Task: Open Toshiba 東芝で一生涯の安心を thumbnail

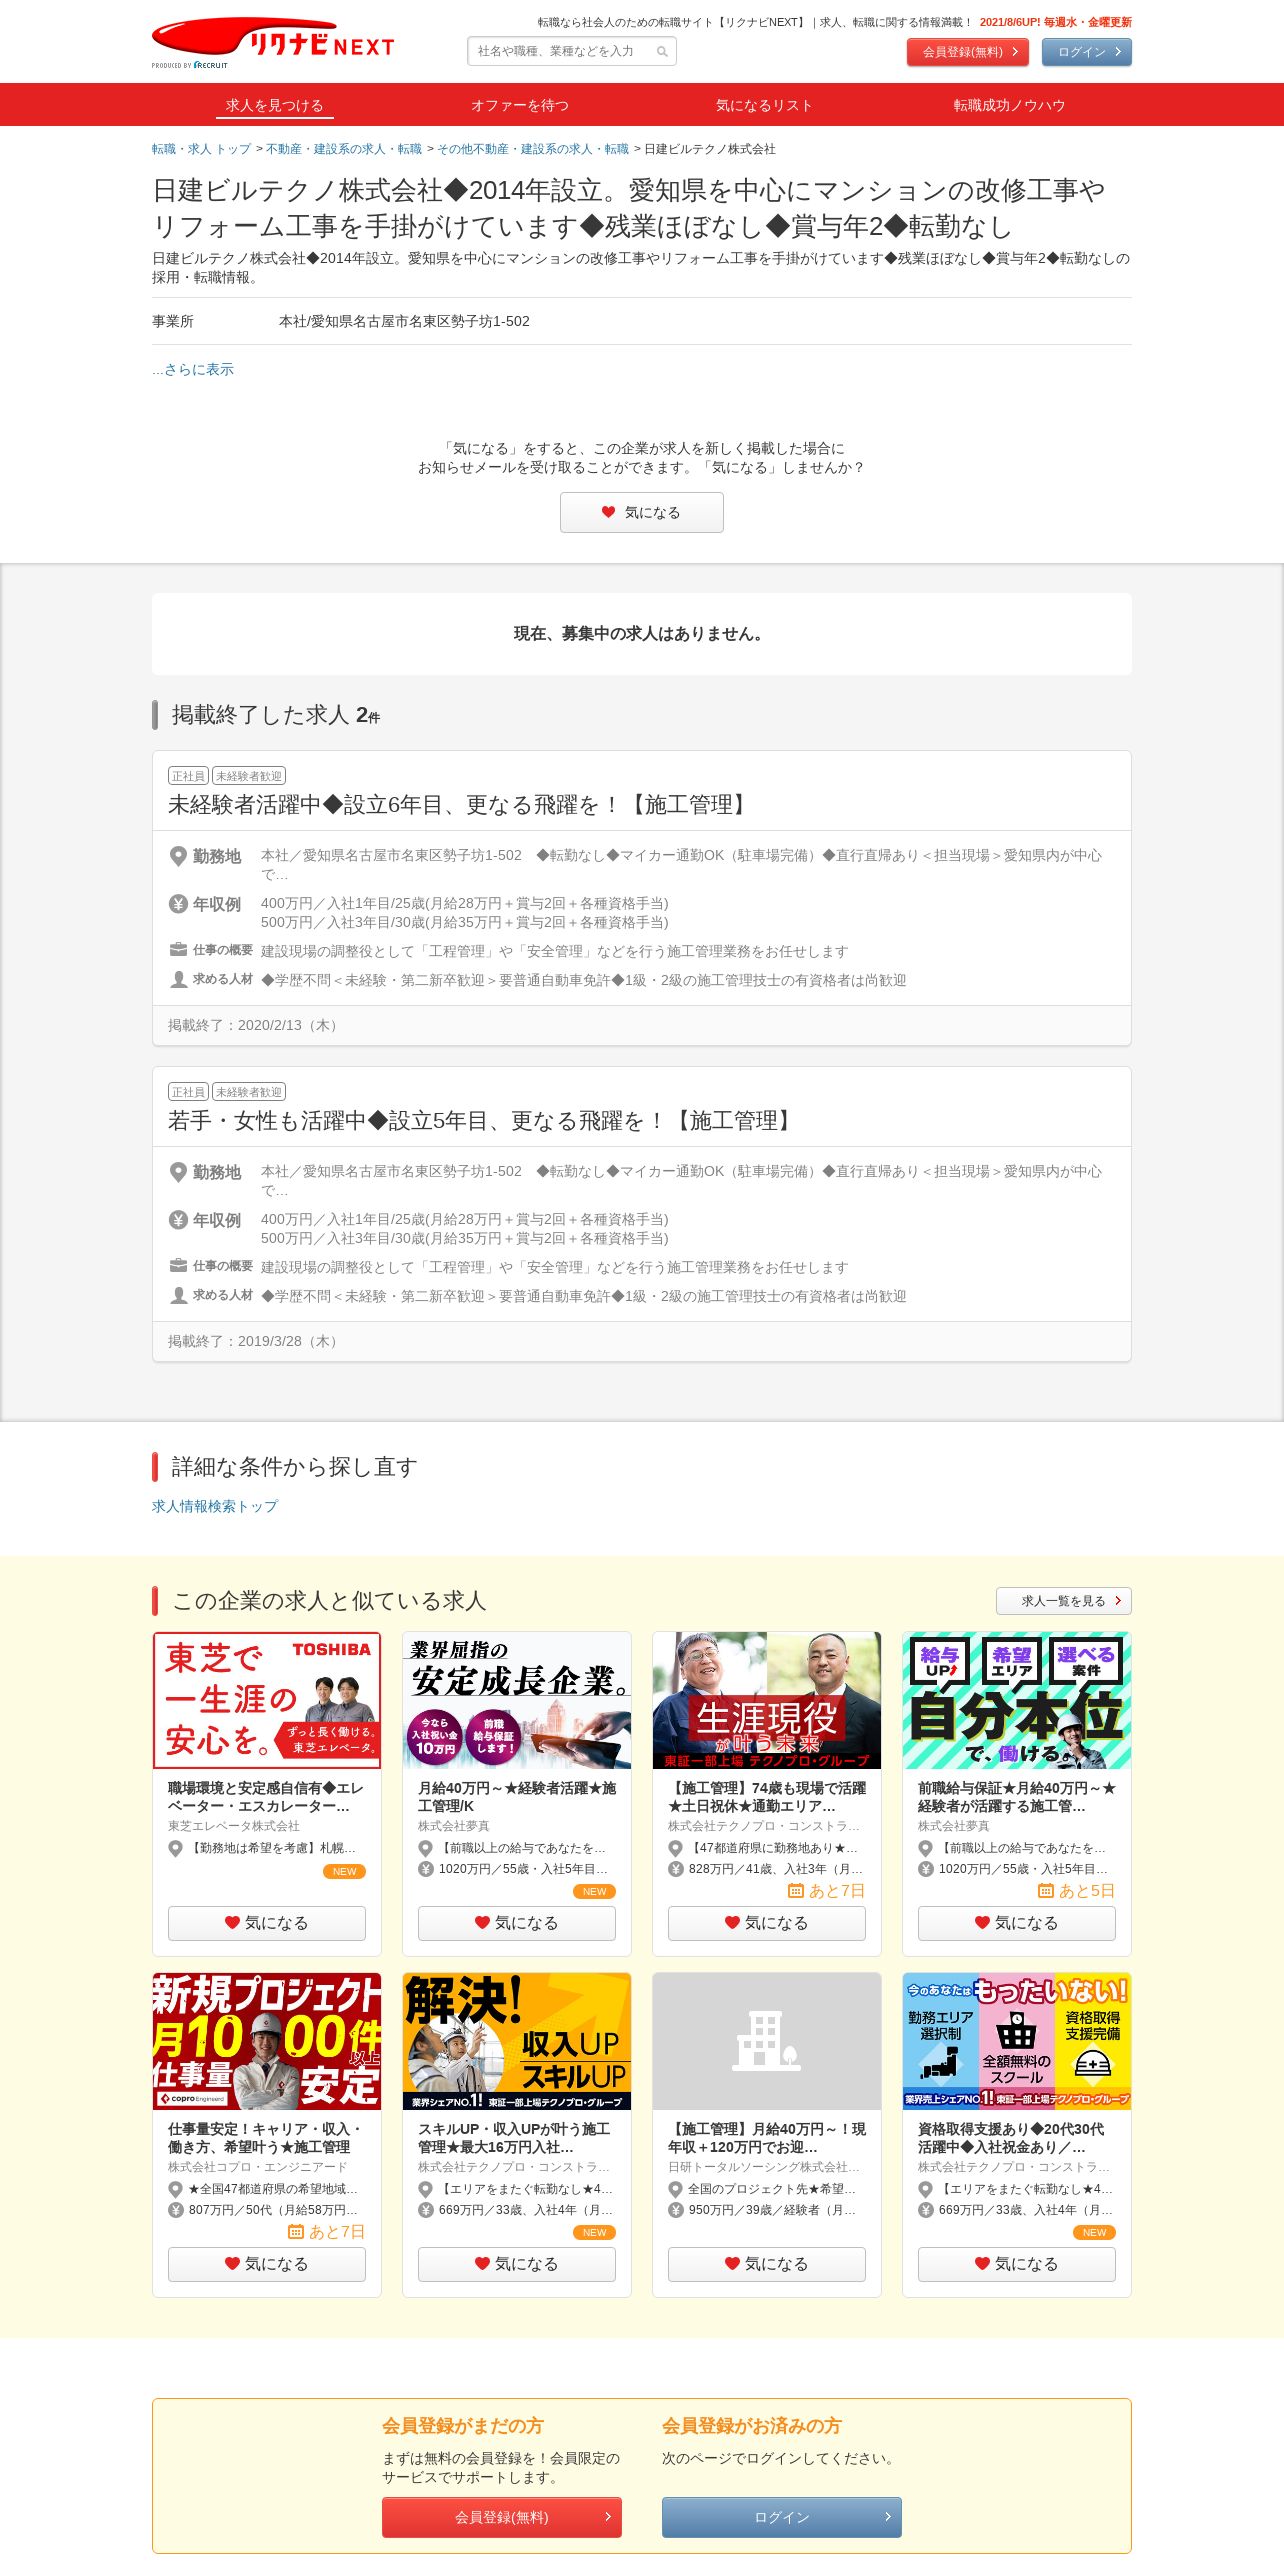Action: click(267, 1701)
